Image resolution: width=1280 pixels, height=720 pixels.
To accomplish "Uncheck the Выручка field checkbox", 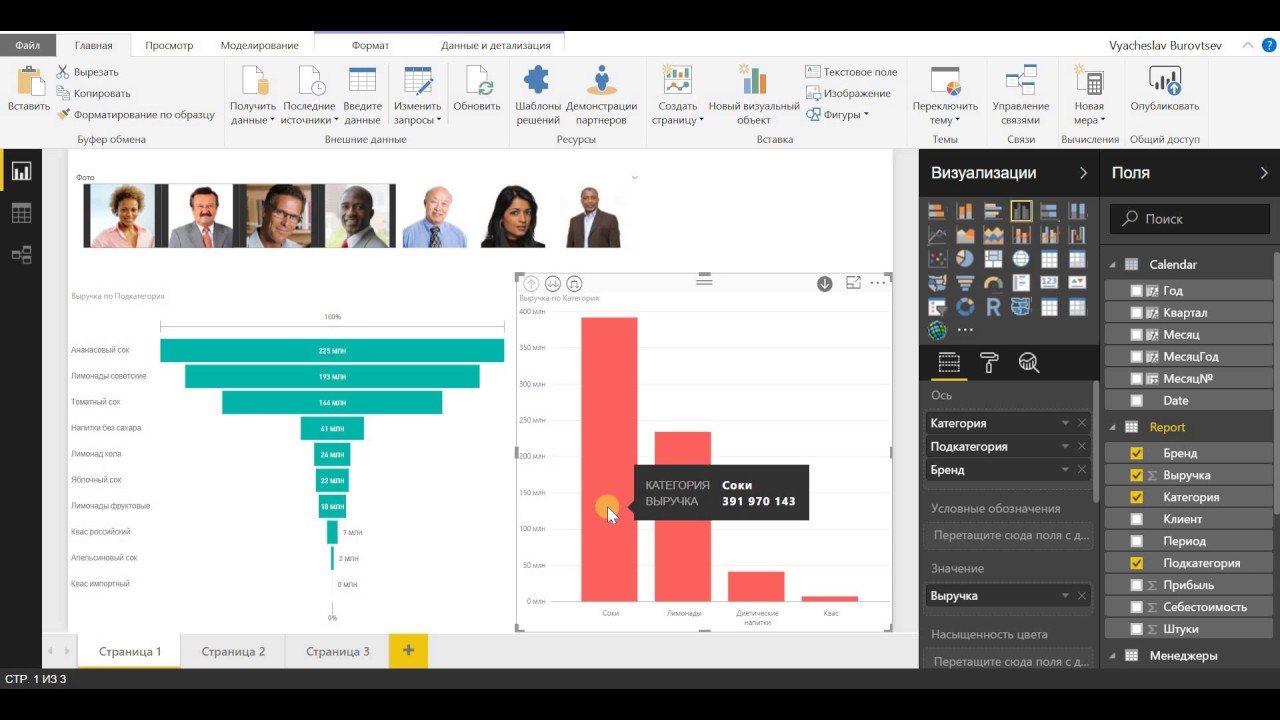I will pos(1136,475).
